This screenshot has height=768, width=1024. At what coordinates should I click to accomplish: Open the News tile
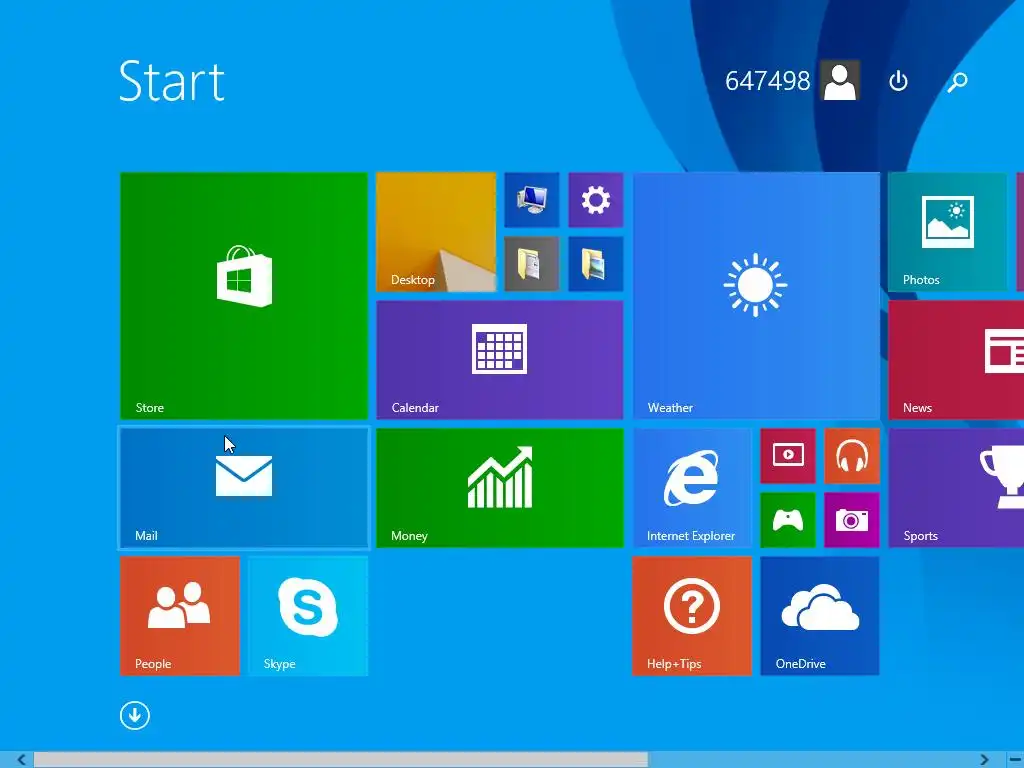956,359
